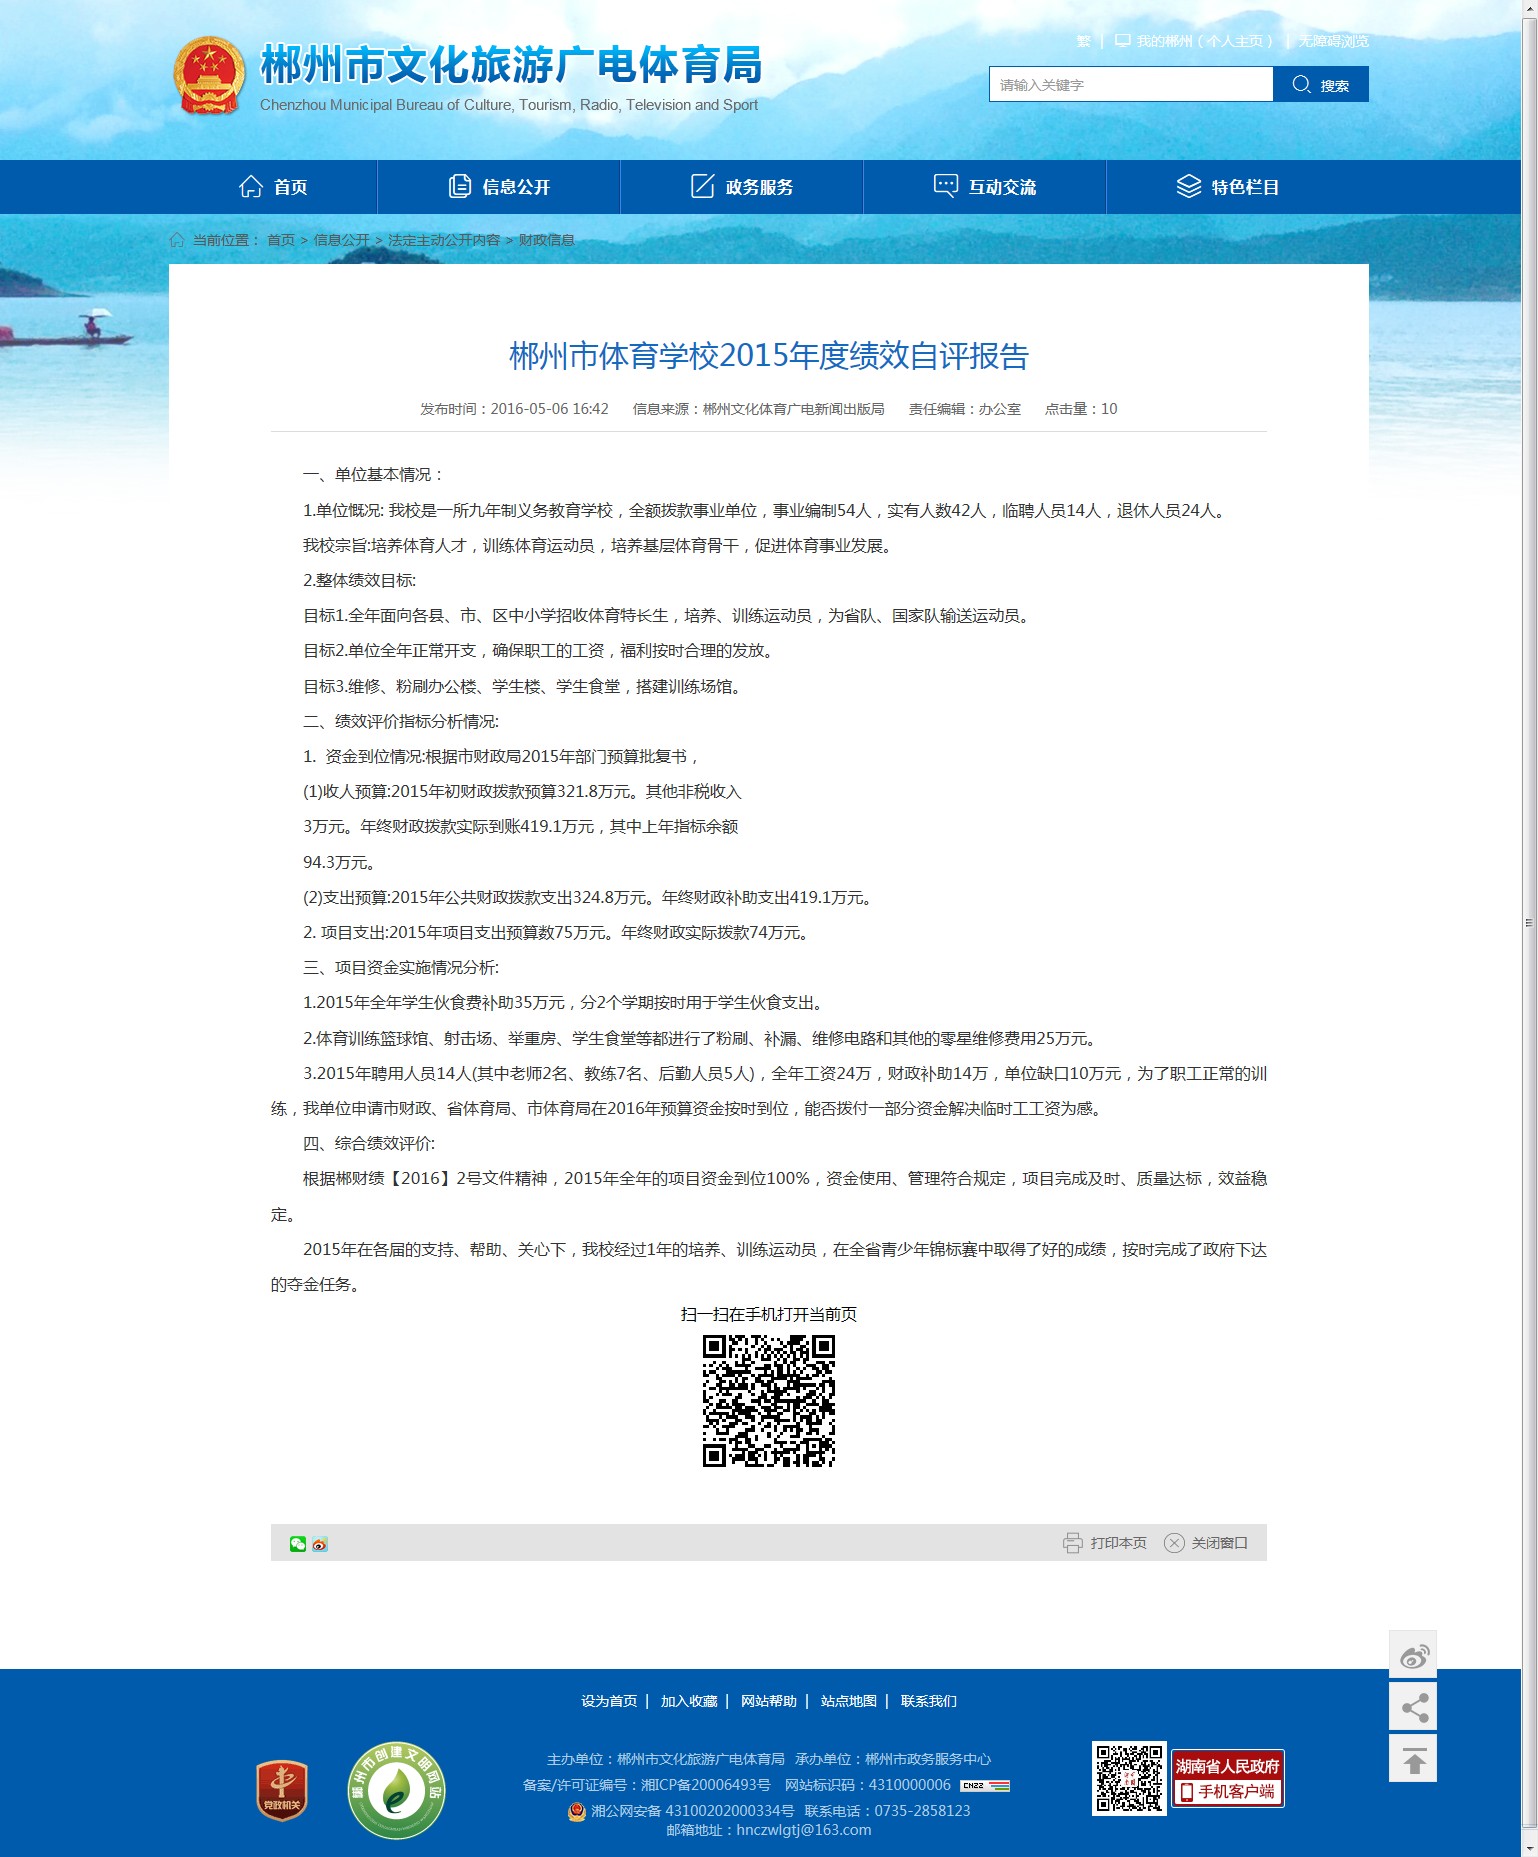Click floating share sidebar button

pyautogui.click(x=1413, y=1706)
